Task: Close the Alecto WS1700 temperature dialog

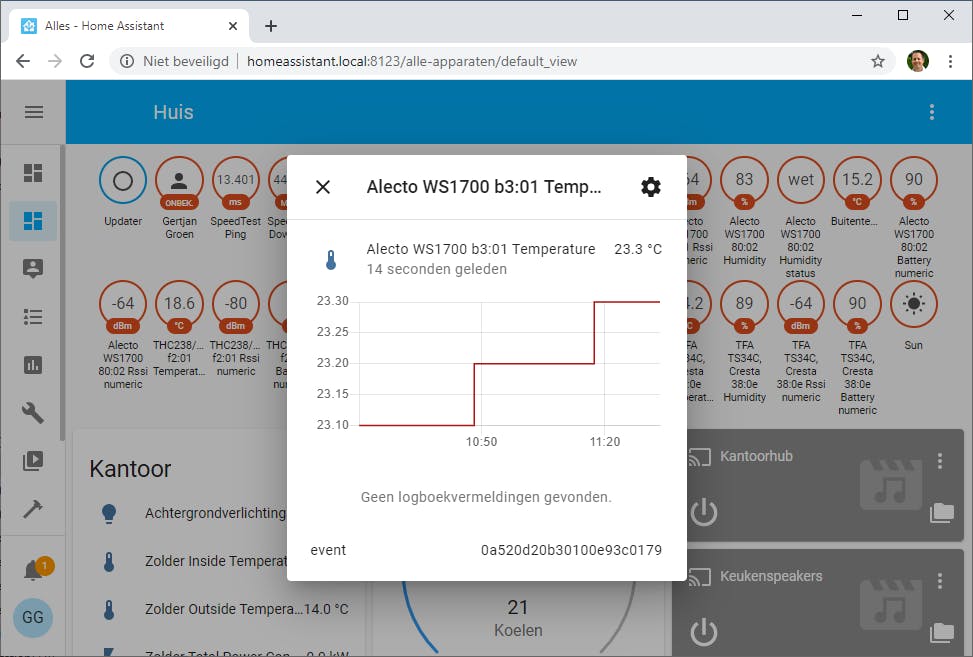Action: (323, 187)
